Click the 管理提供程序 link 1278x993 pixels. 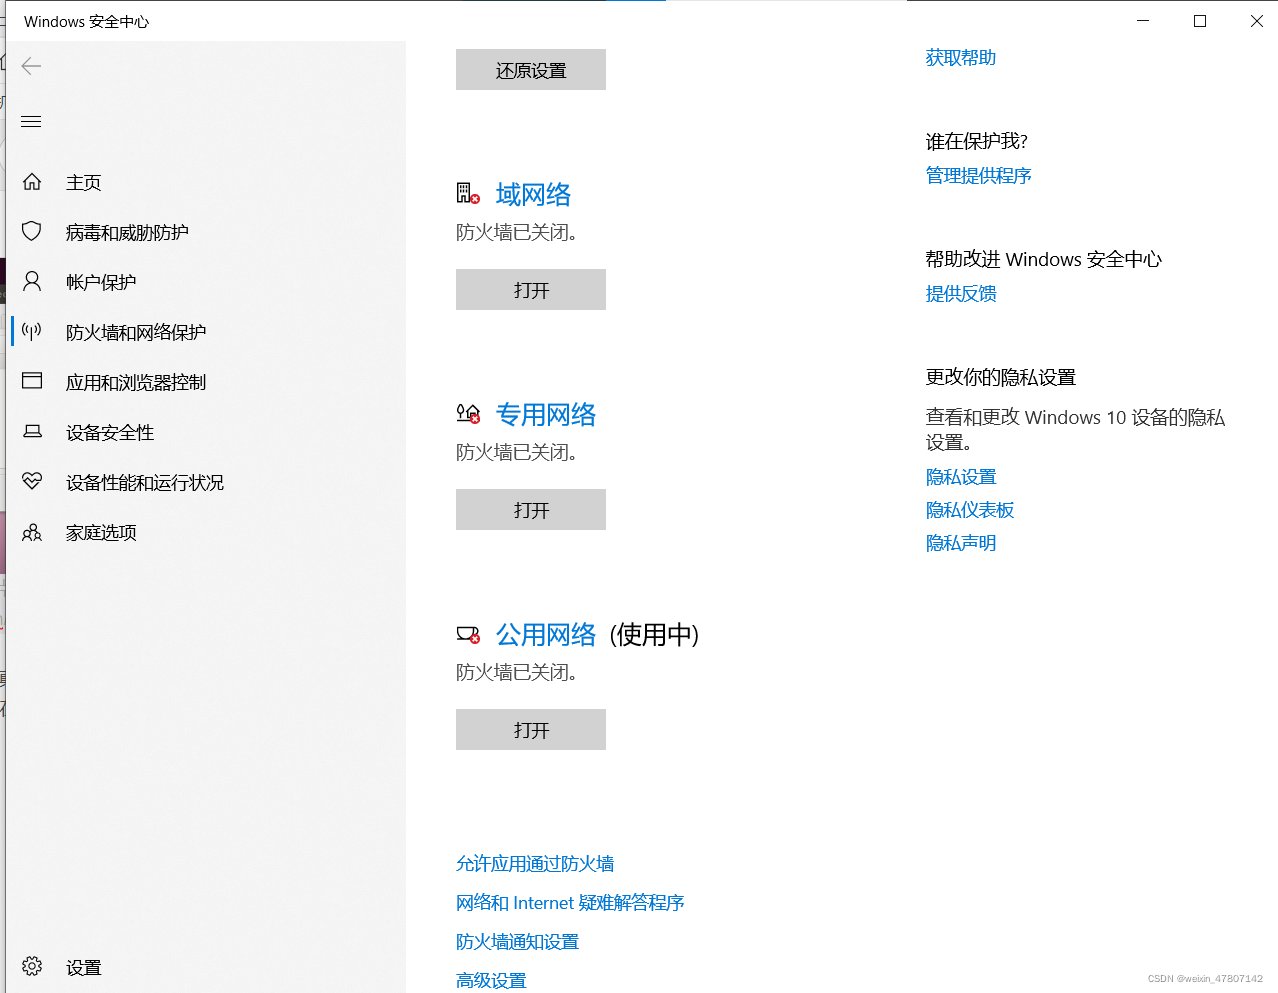coord(979,176)
